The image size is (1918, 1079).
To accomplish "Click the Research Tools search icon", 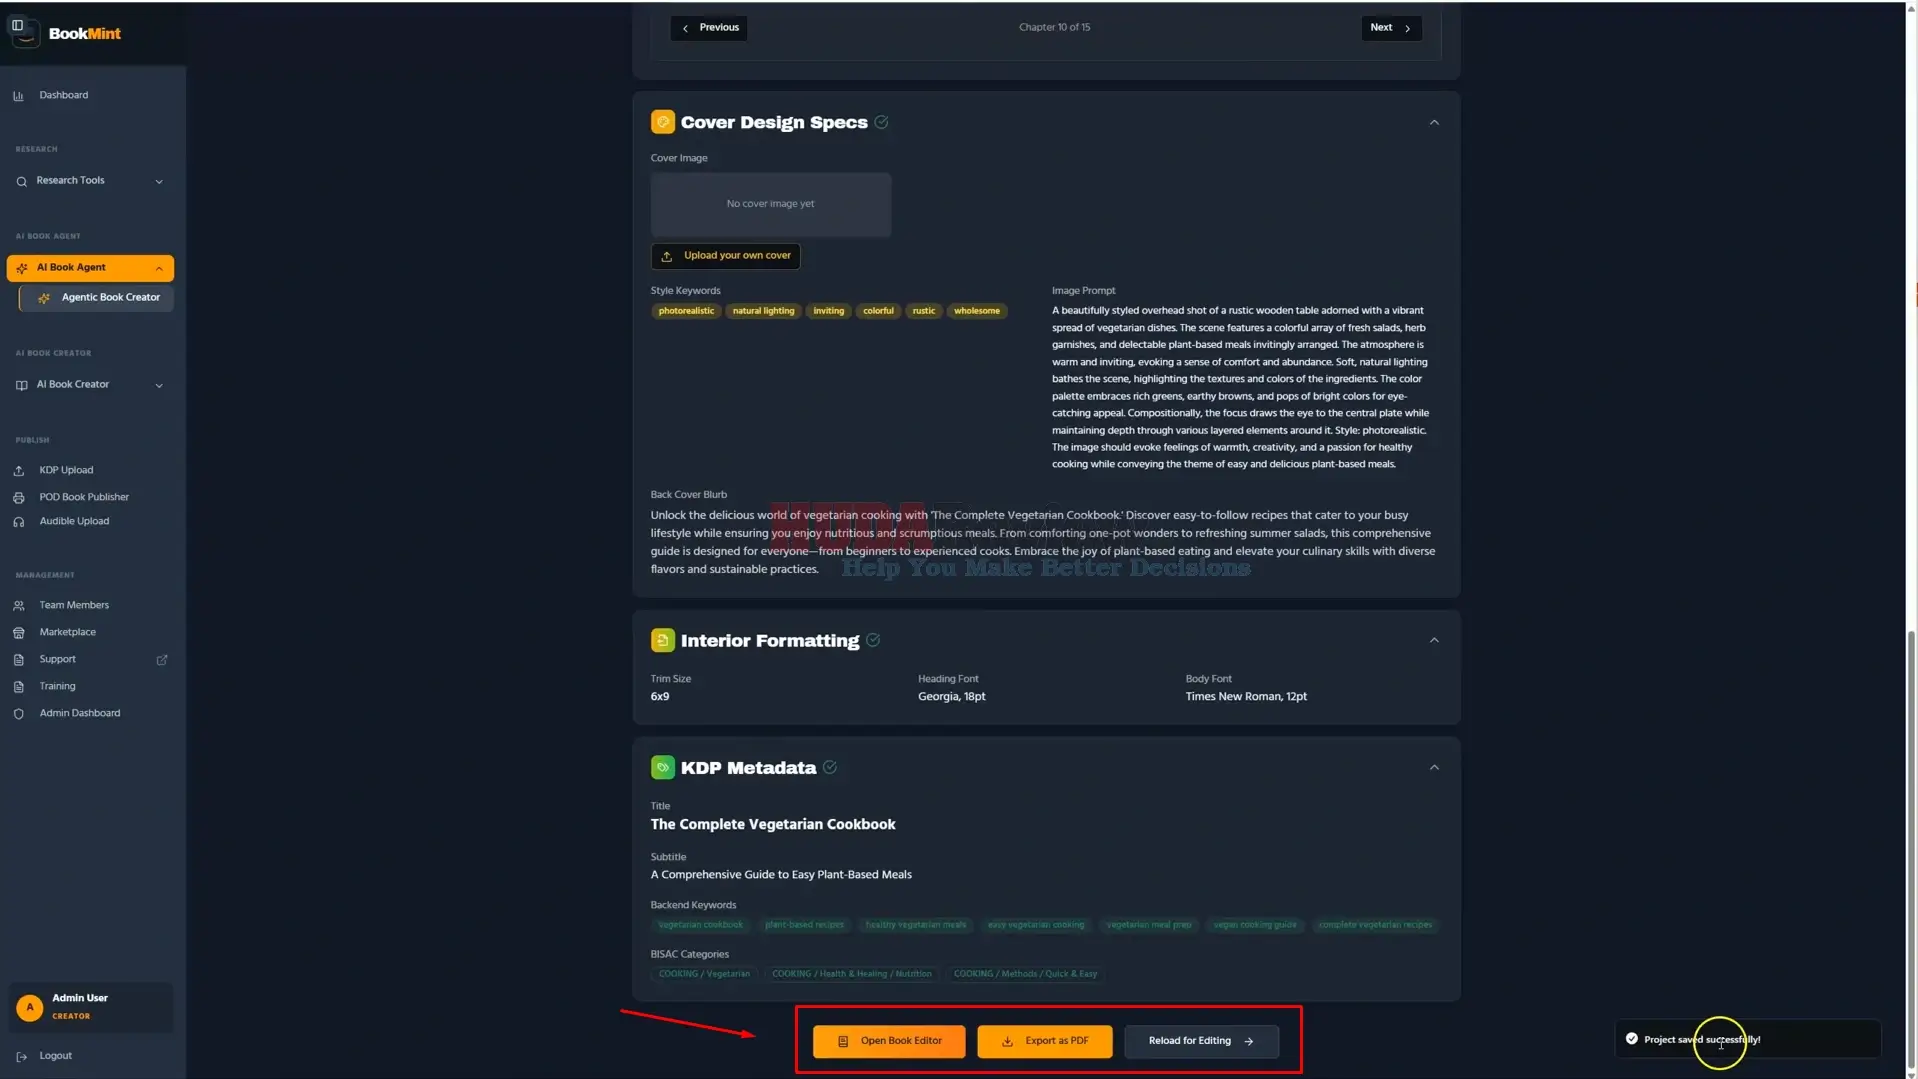I will point(21,181).
